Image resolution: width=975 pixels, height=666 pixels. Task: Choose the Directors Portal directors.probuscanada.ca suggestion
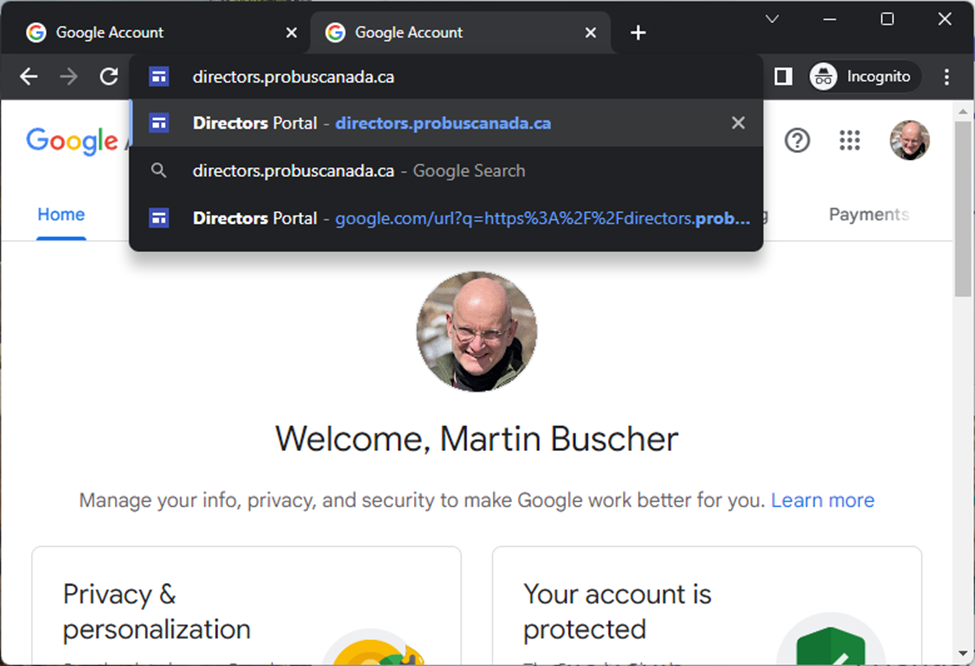(x=446, y=123)
